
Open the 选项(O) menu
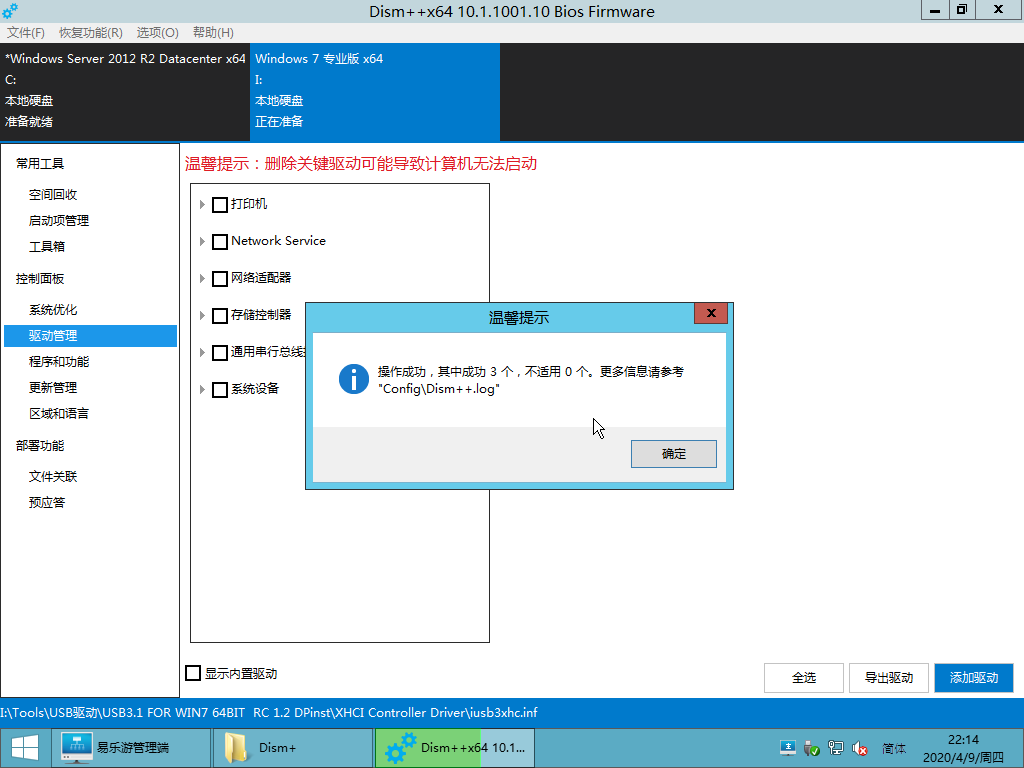click(x=157, y=33)
